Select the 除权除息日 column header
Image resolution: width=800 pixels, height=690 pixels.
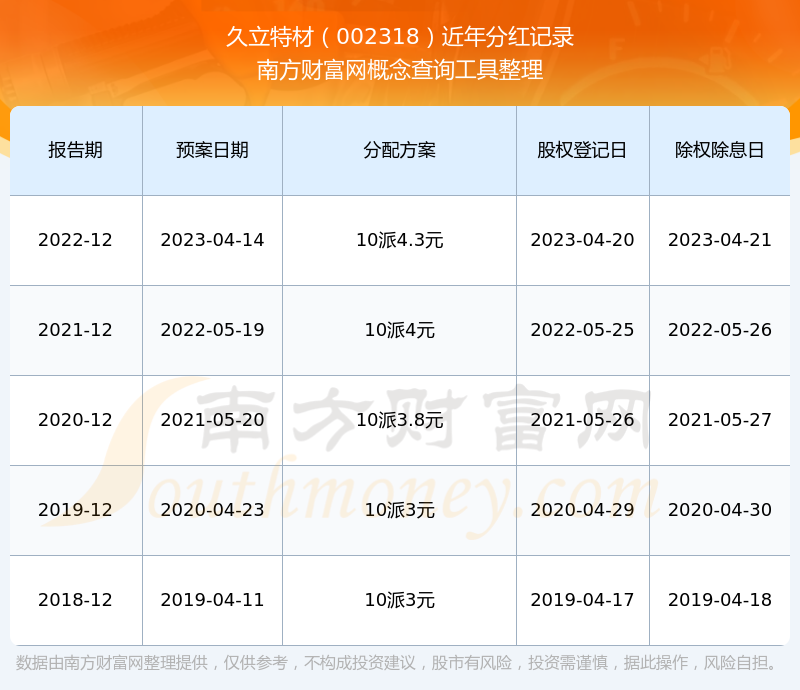click(719, 151)
